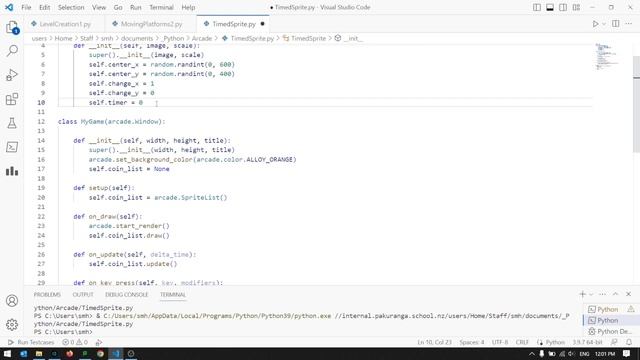Switch to DEBUG CONSOLE panel tab
640x360 pixels.
click(x=127, y=295)
